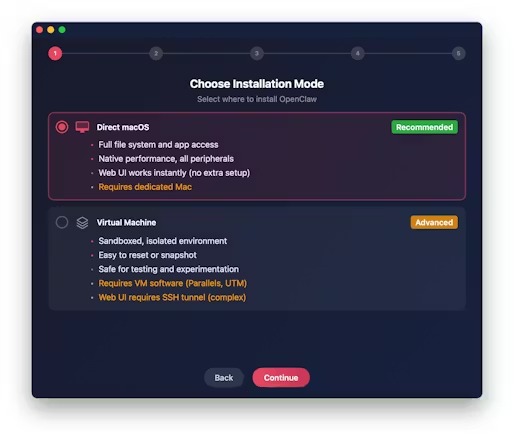Jump to step 3 in progress bar
Viewport: 514px width, 440px height.
tap(257, 53)
